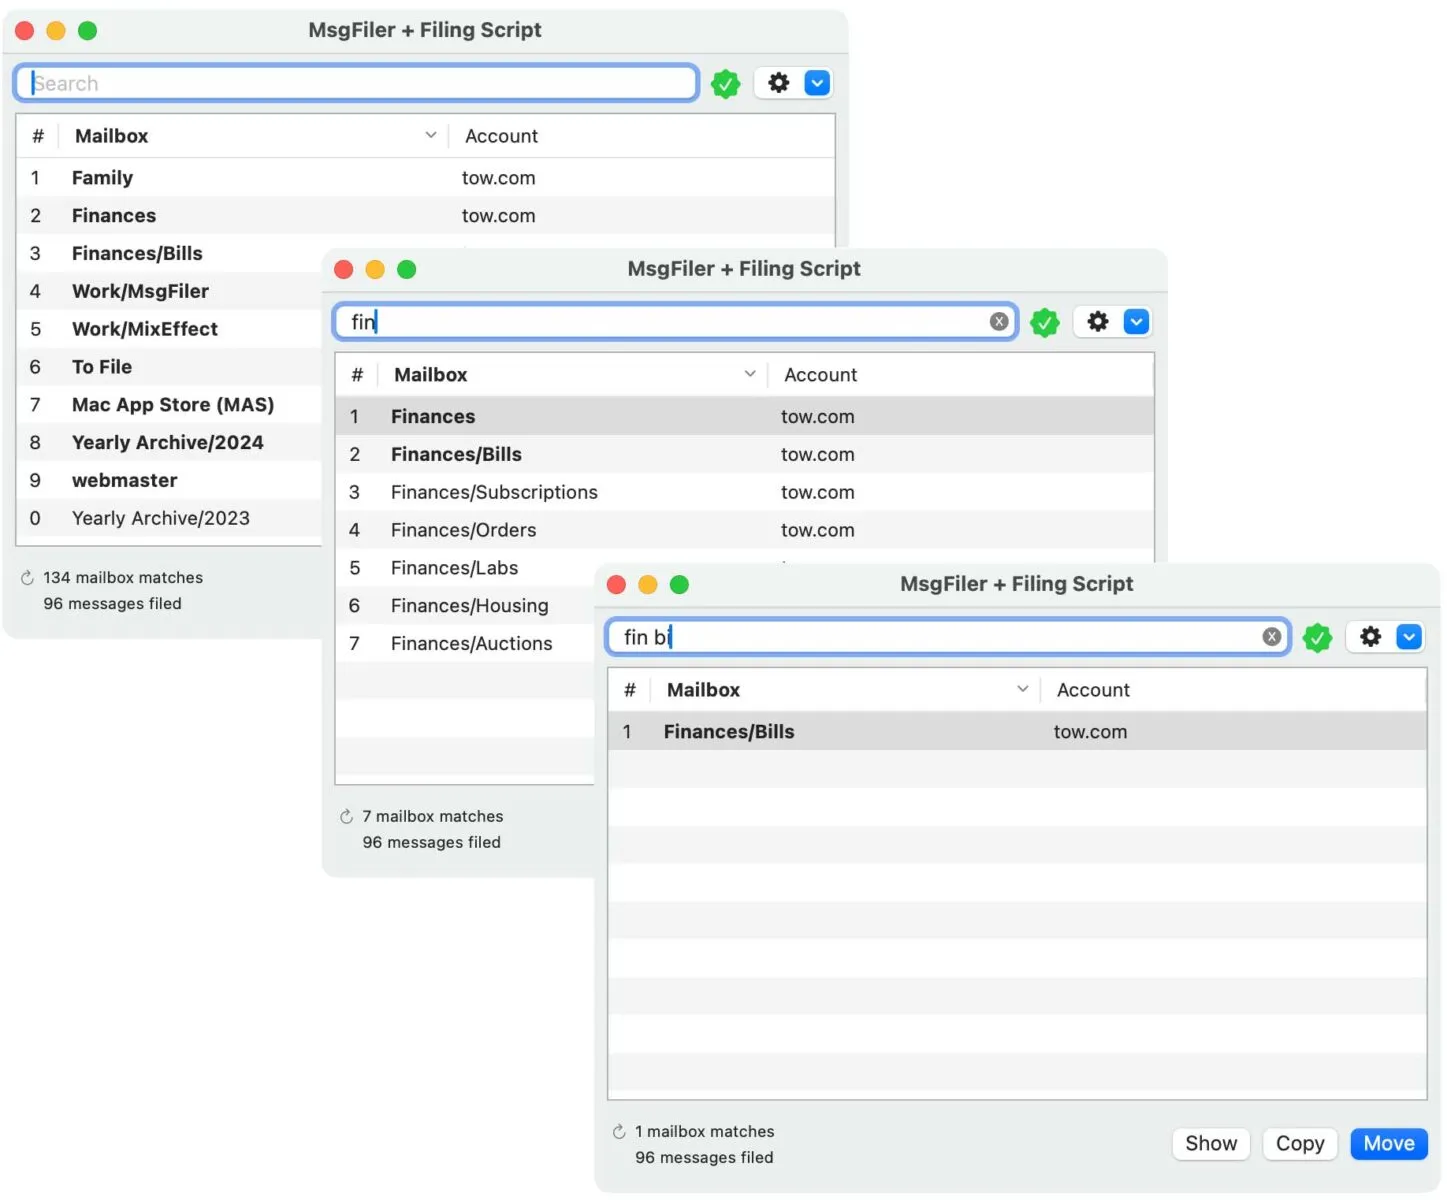The width and height of the screenshot is (1447, 1200).
Task: Click the green checkmark badge in the 'fin bi' window
Action: point(1317,638)
